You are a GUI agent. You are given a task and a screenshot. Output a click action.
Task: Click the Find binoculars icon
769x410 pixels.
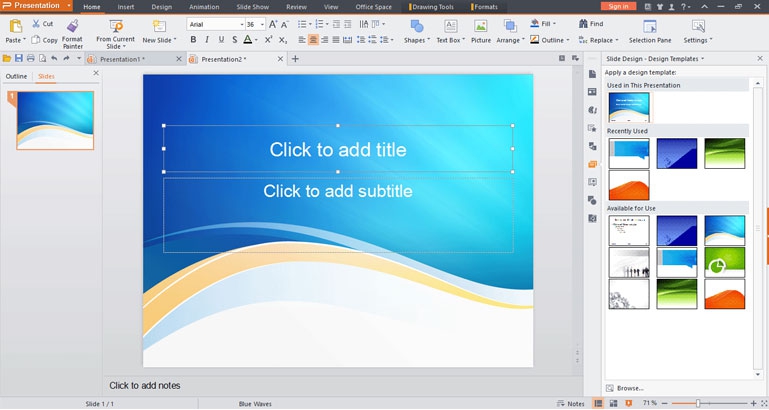(583, 24)
